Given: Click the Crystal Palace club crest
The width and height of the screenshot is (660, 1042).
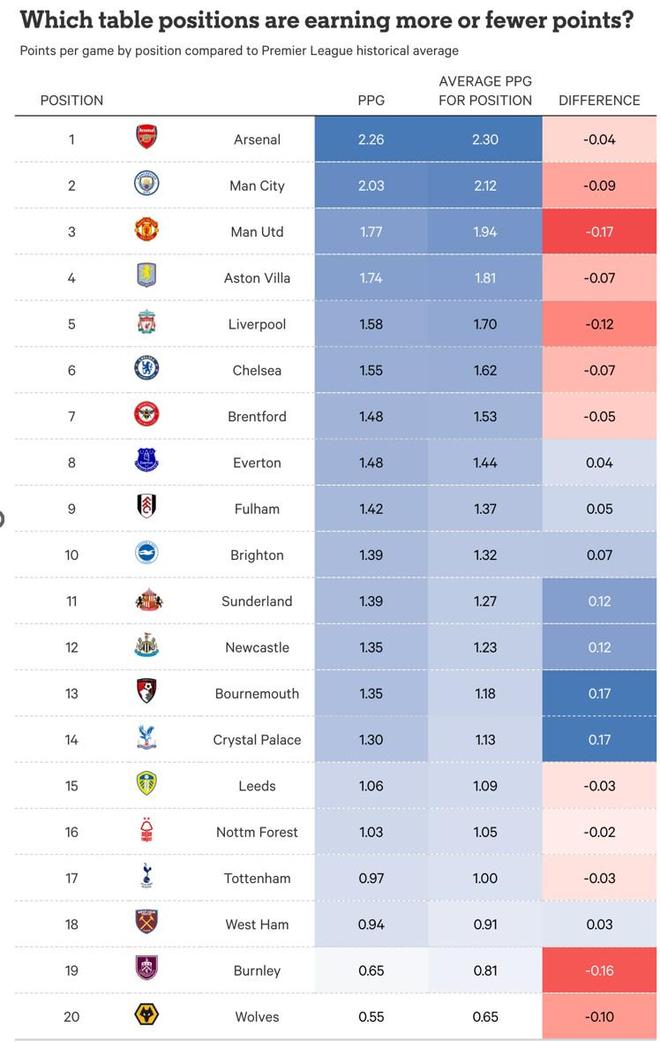Looking at the screenshot, I should (x=147, y=739).
